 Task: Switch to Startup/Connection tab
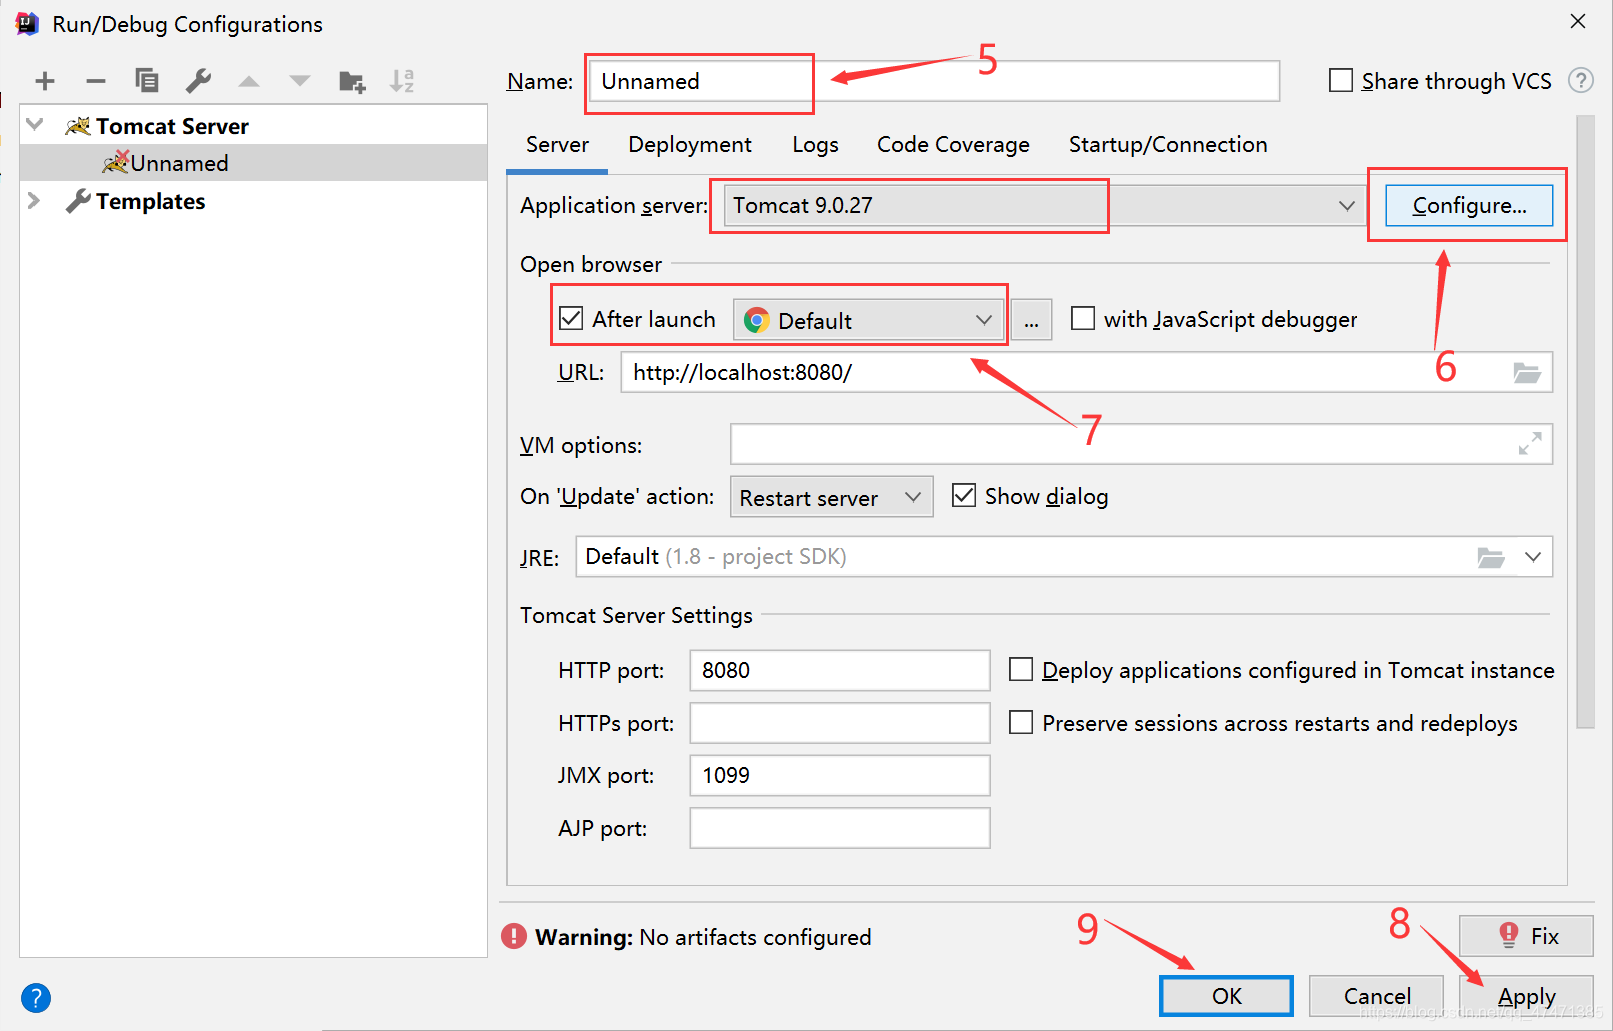(x=1168, y=145)
